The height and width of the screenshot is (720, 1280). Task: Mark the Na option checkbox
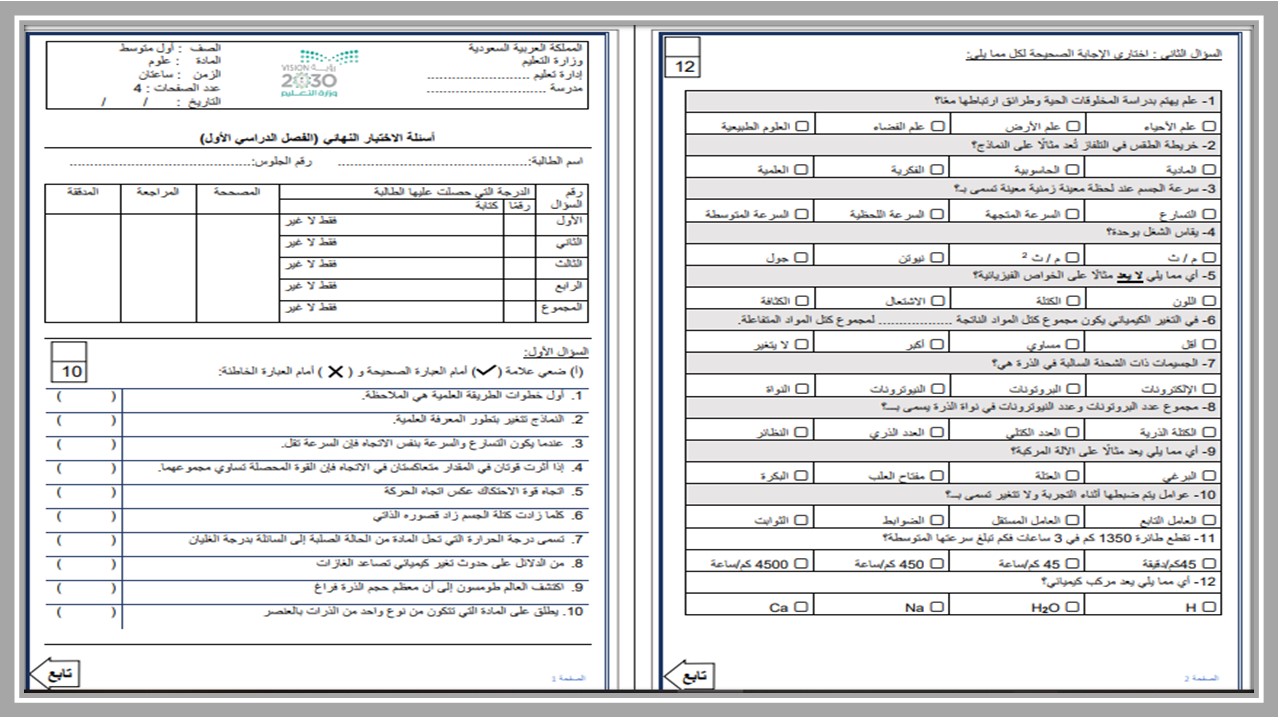936,607
